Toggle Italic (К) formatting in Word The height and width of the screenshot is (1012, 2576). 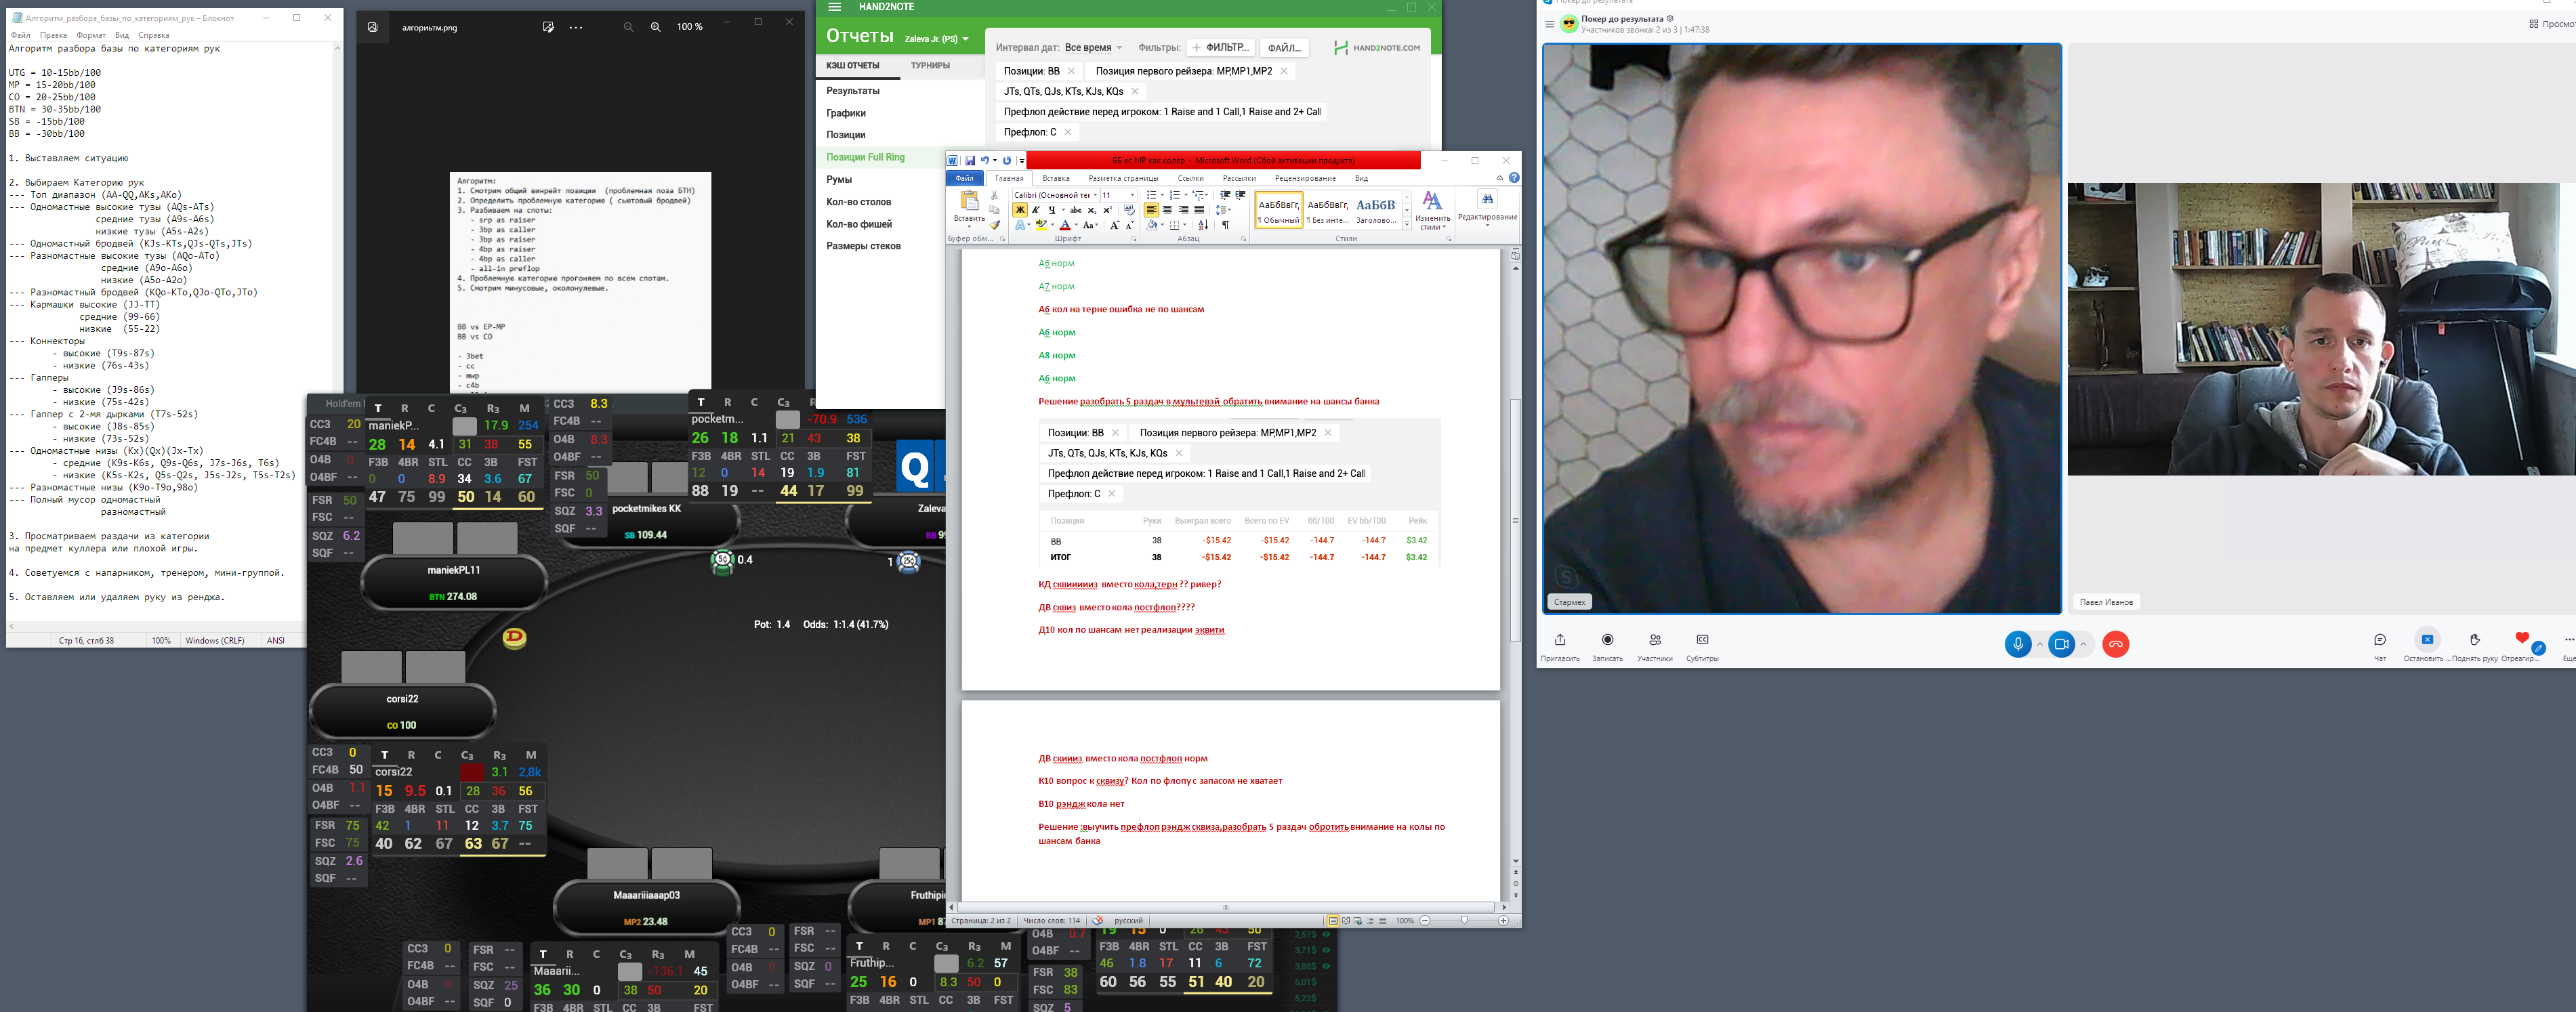click(x=1036, y=210)
